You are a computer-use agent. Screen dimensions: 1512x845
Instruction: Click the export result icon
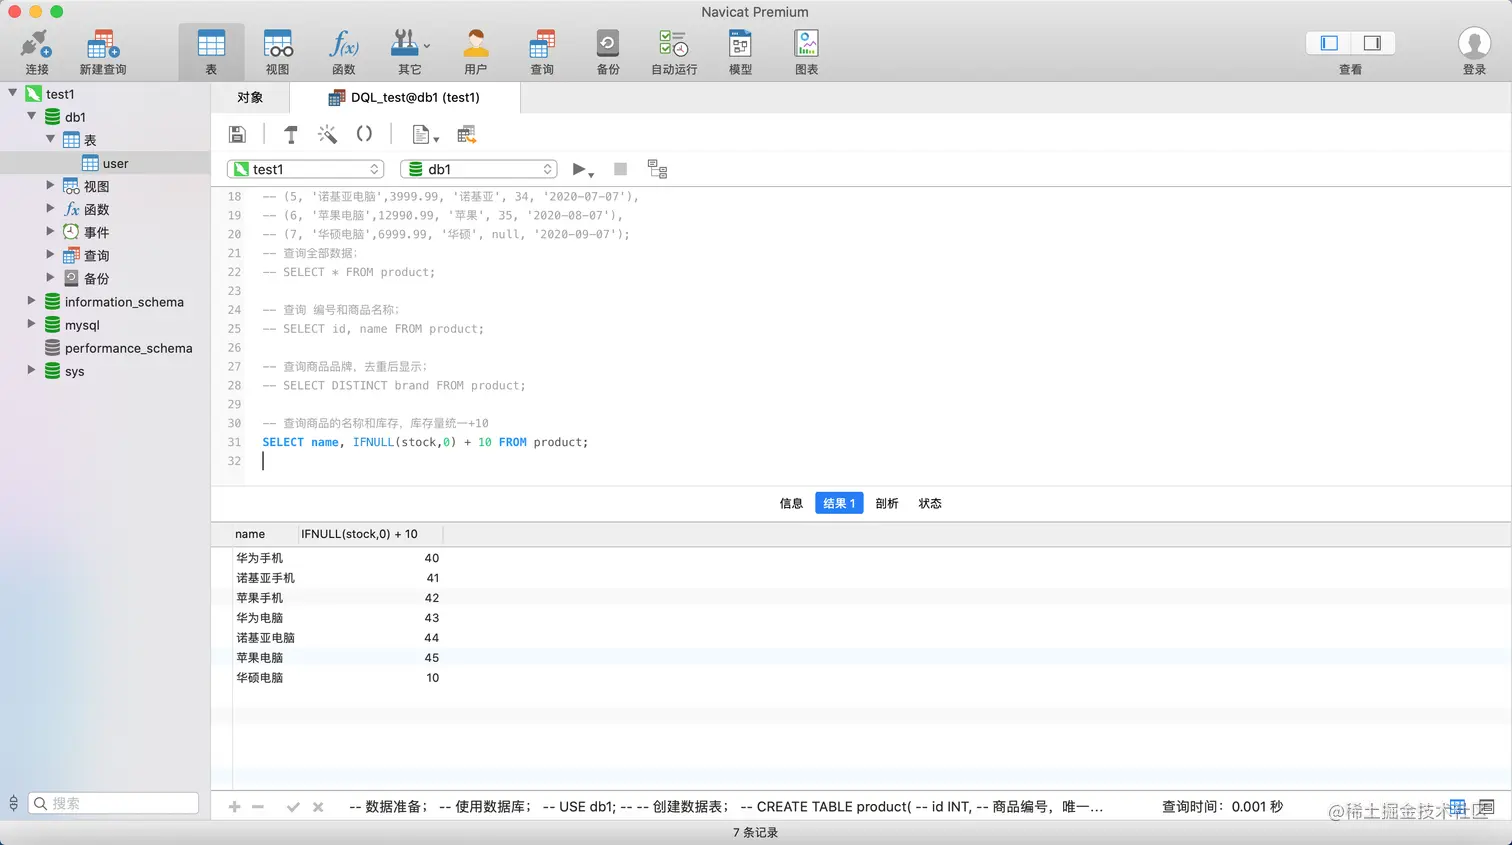466,134
